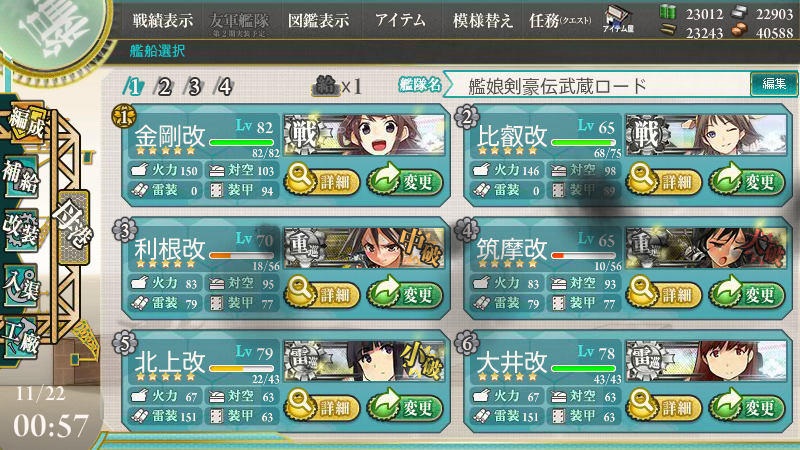Click the 給 fleet resupply ration icon
Image resolution: width=800 pixels, height=450 pixels.
coord(325,86)
